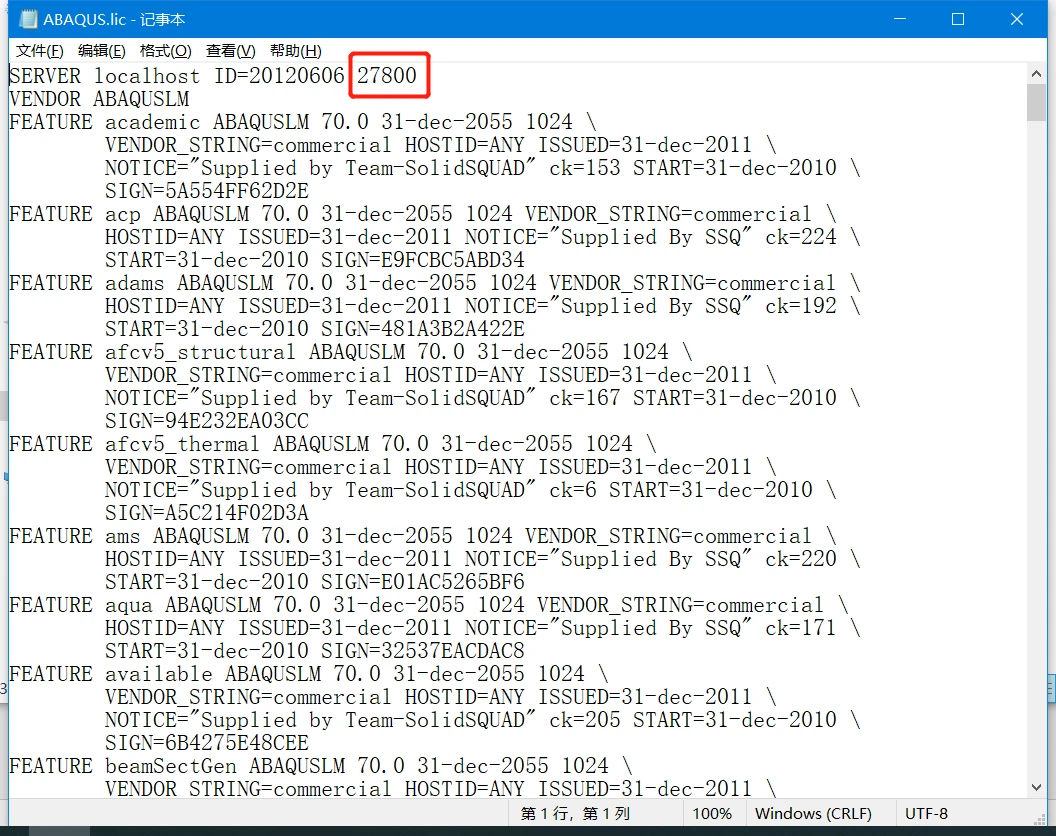
Task: Click the vertical scrollbar down arrow
Action: click(x=1036, y=787)
